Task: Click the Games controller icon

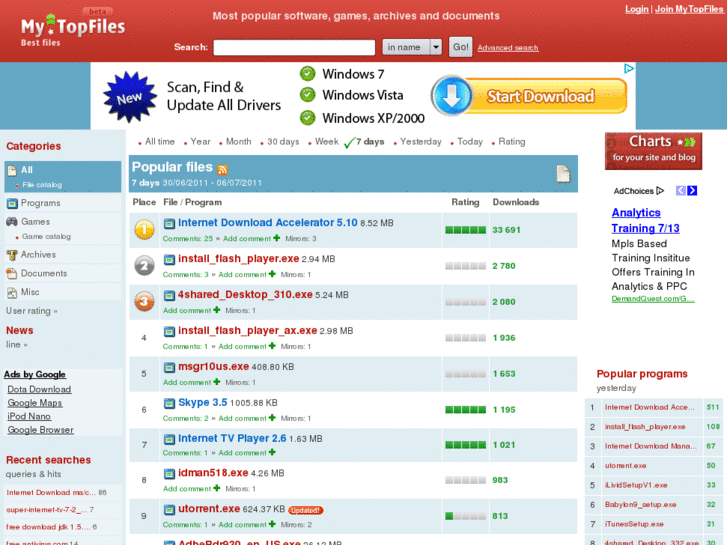Action: tap(12, 221)
